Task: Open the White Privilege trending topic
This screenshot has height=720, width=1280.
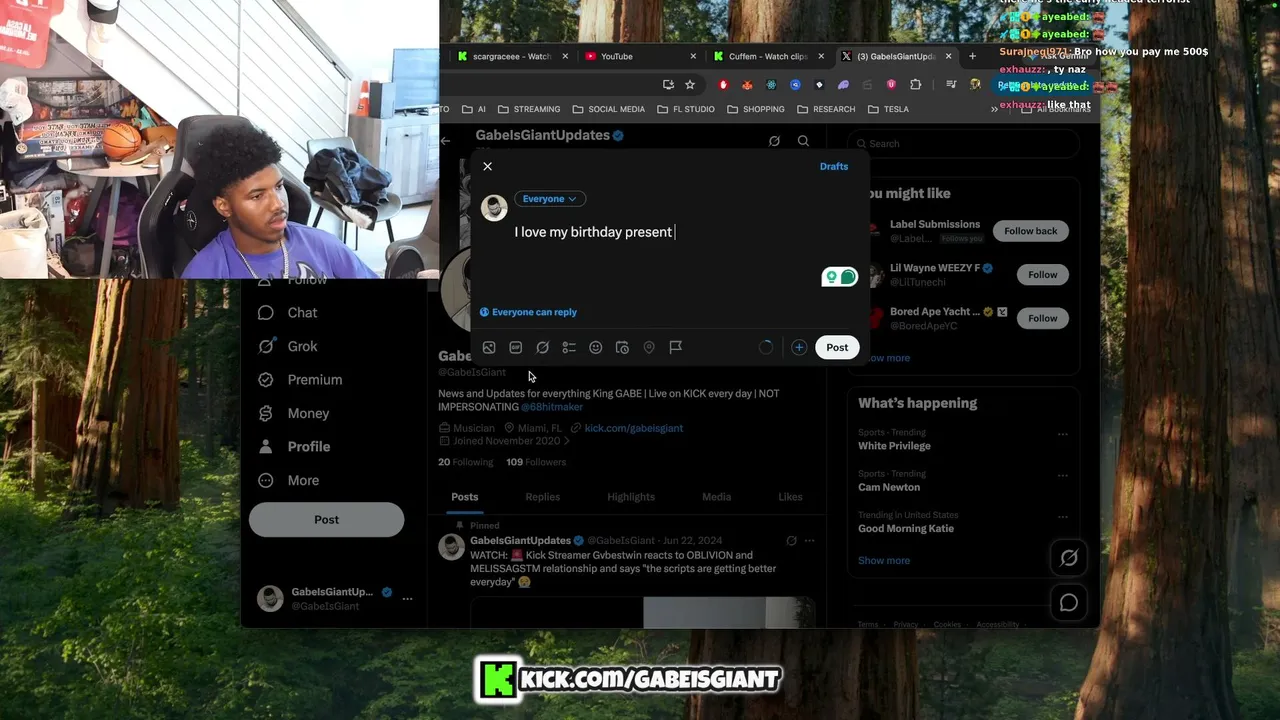Action: (x=894, y=446)
